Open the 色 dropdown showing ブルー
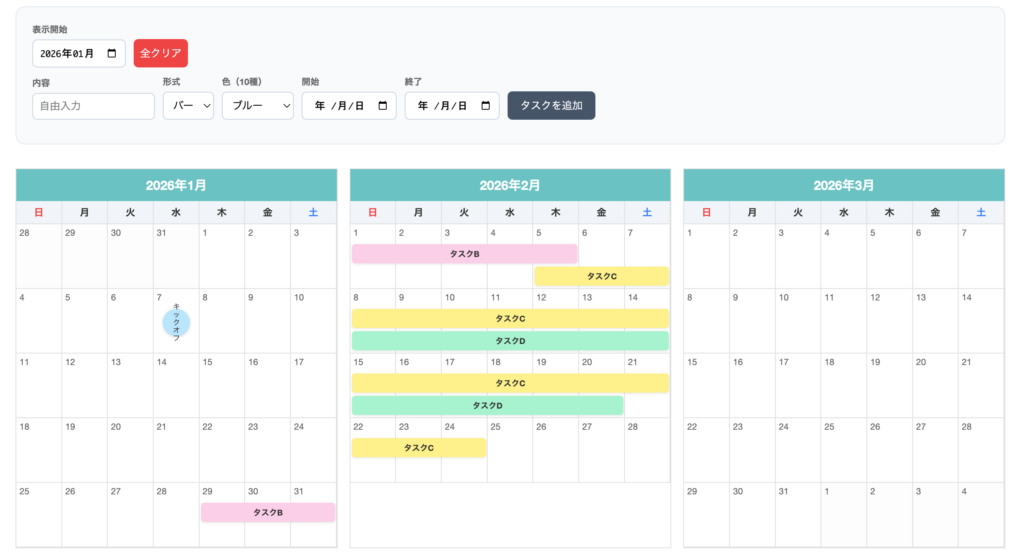The width and height of the screenshot is (1024, 557). (x=257, y=106)
